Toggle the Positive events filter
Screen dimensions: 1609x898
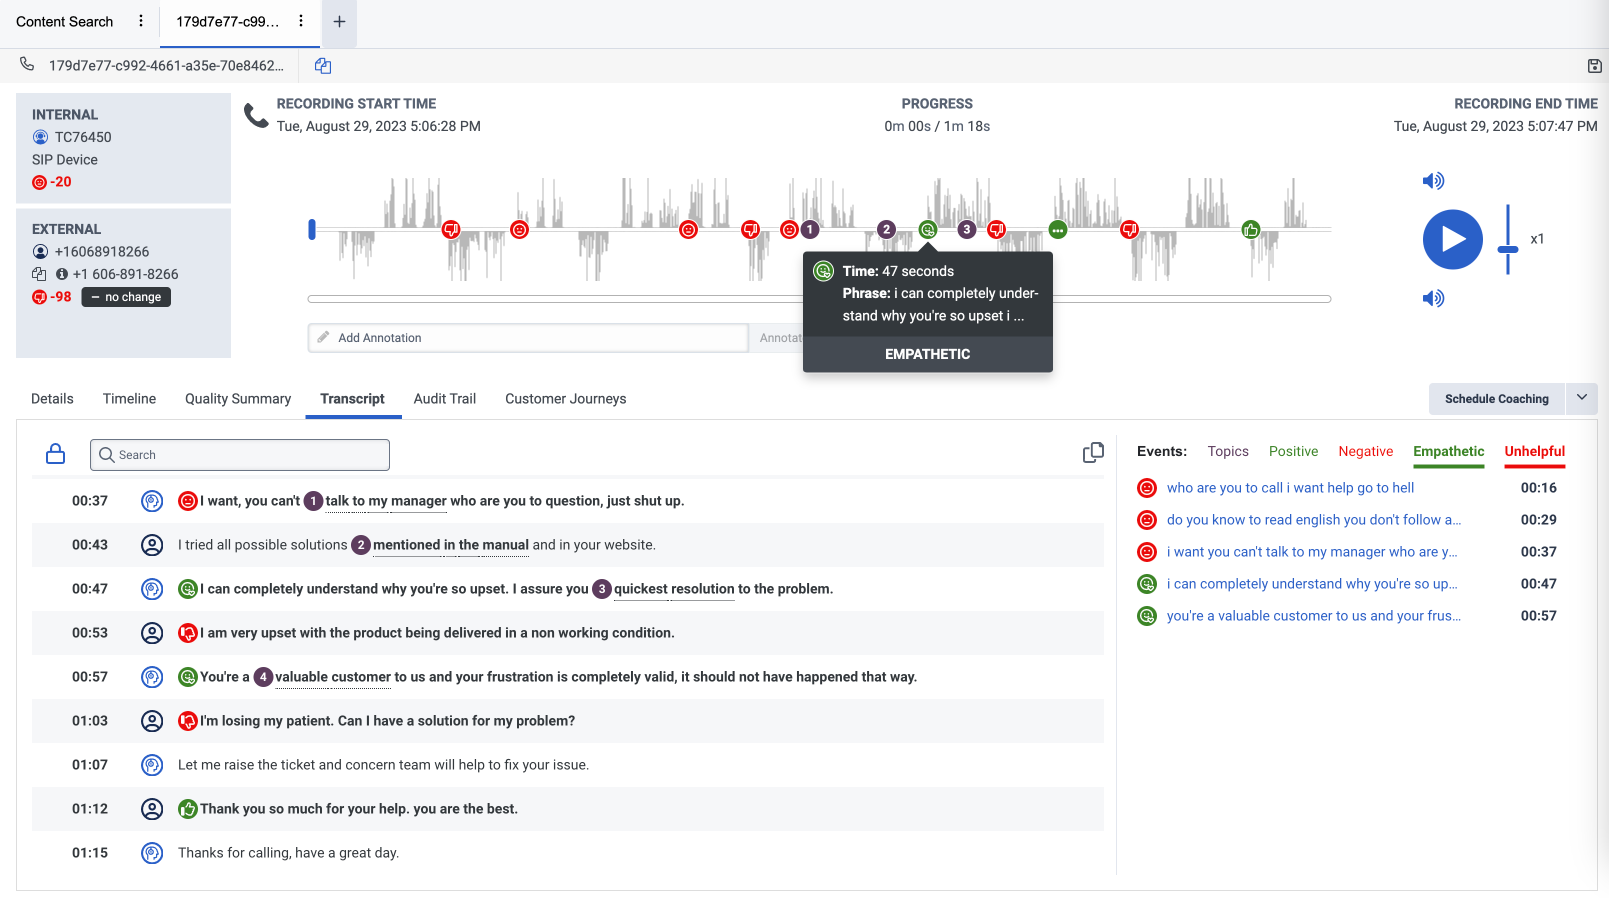pos(1293,452)
